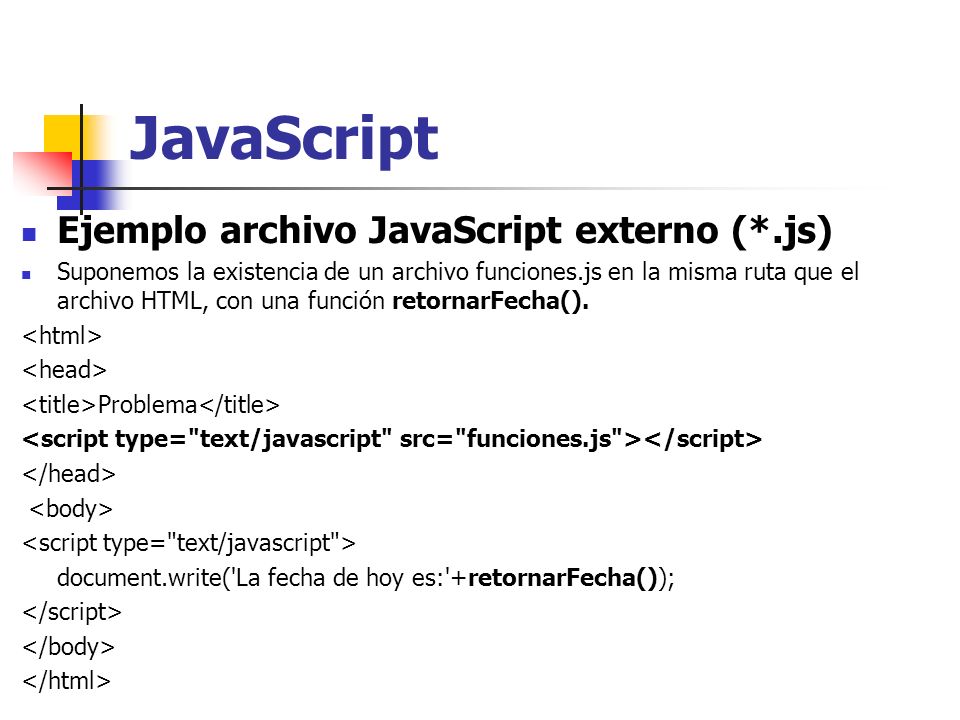Click the '</head>' closing tag line
This screenshot has width=960, height=720.
point(69,474)
